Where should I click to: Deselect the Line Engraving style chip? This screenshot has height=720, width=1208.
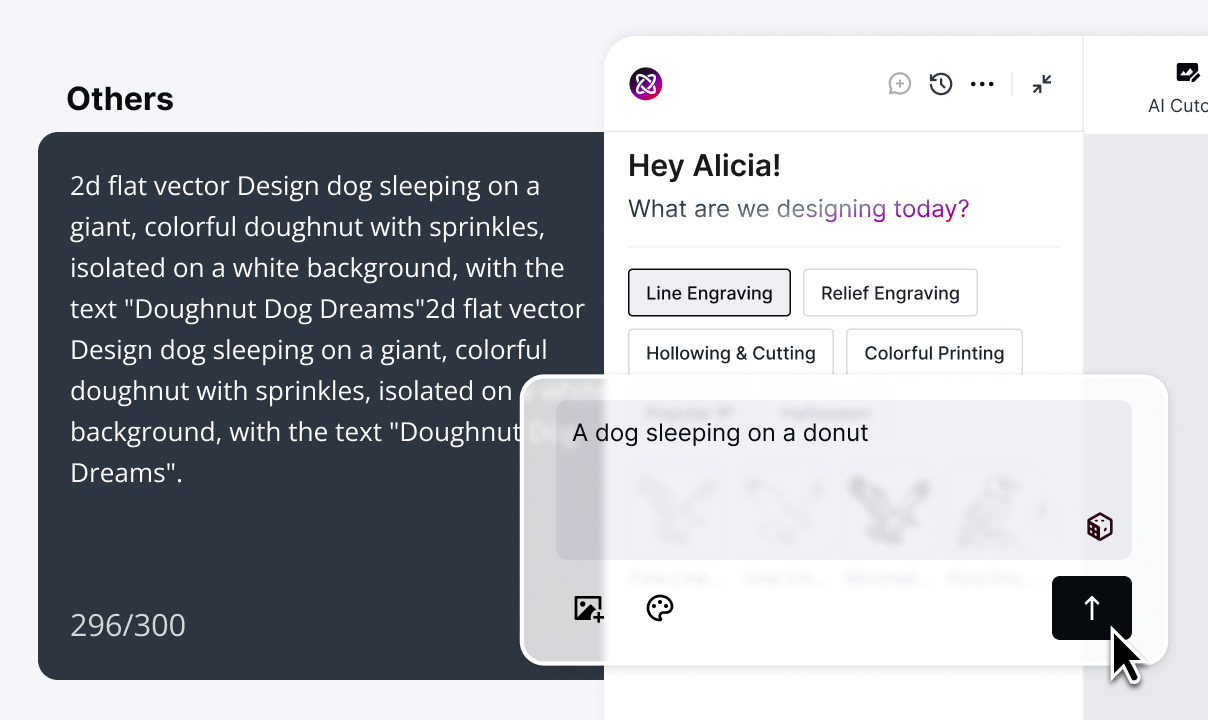709,293
